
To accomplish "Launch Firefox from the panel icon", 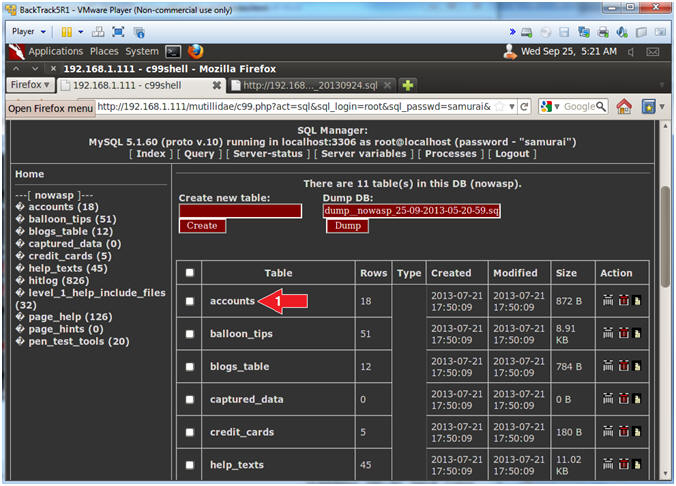I will click(195, 51).
